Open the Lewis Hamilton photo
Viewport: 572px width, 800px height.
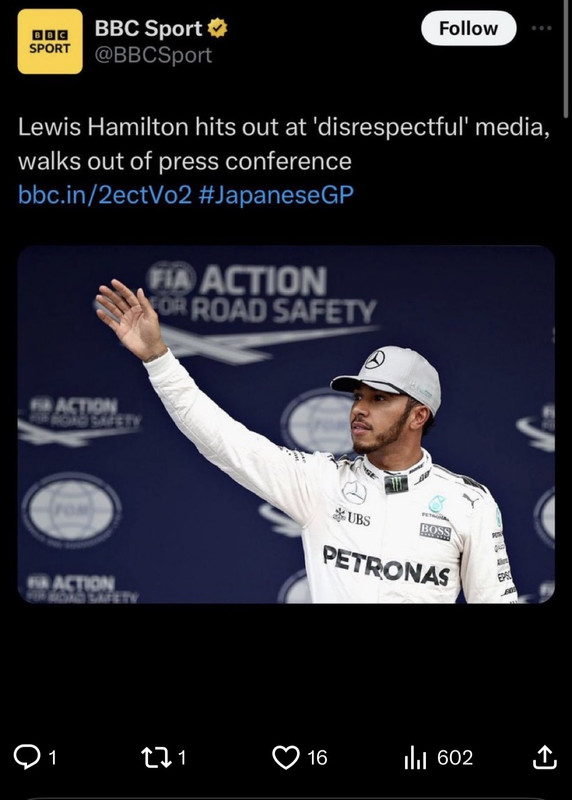click(286, 424)
